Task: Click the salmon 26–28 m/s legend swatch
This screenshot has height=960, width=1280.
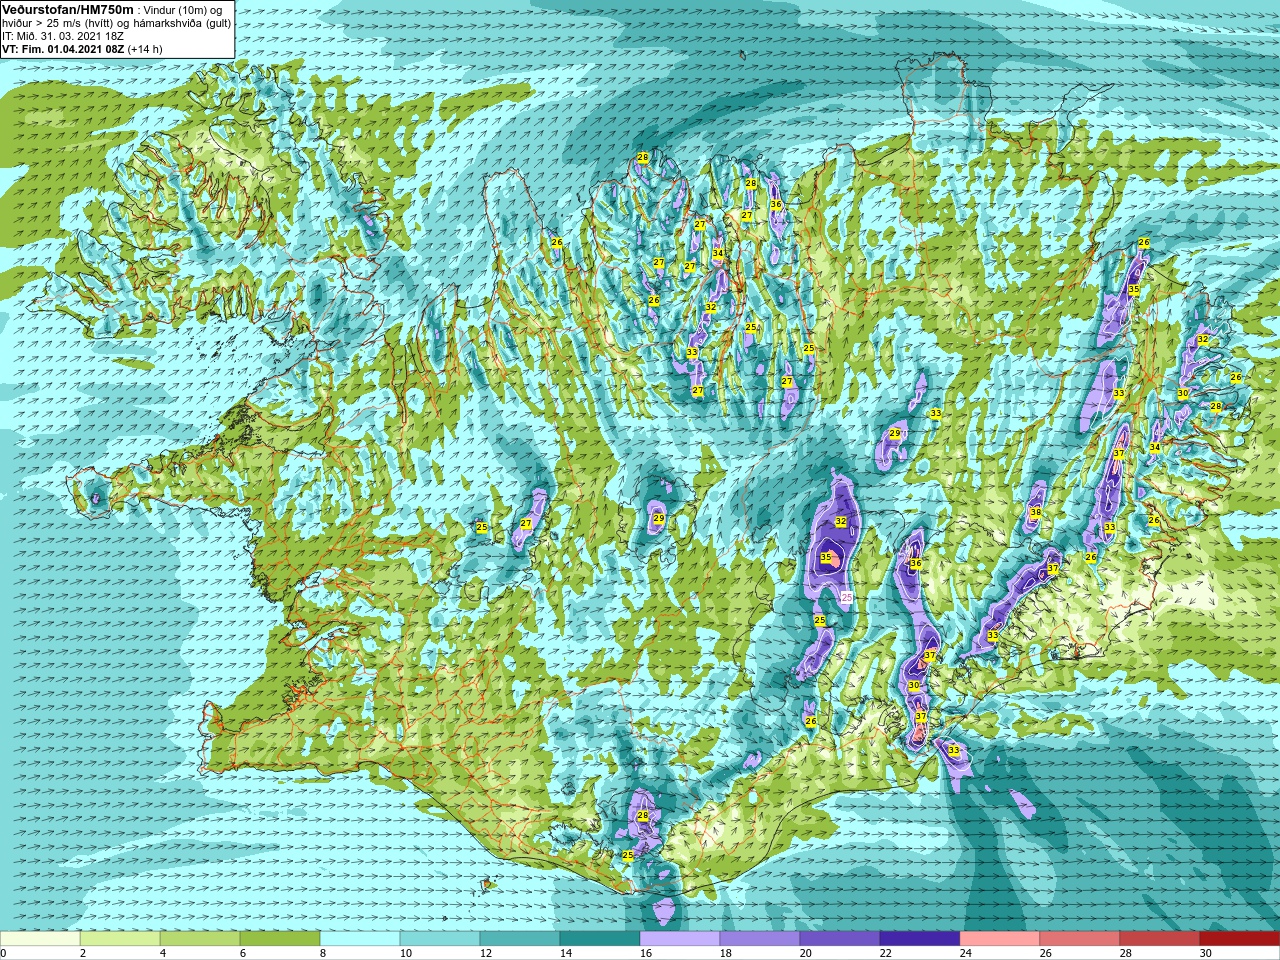Action: pos(1080,939)
